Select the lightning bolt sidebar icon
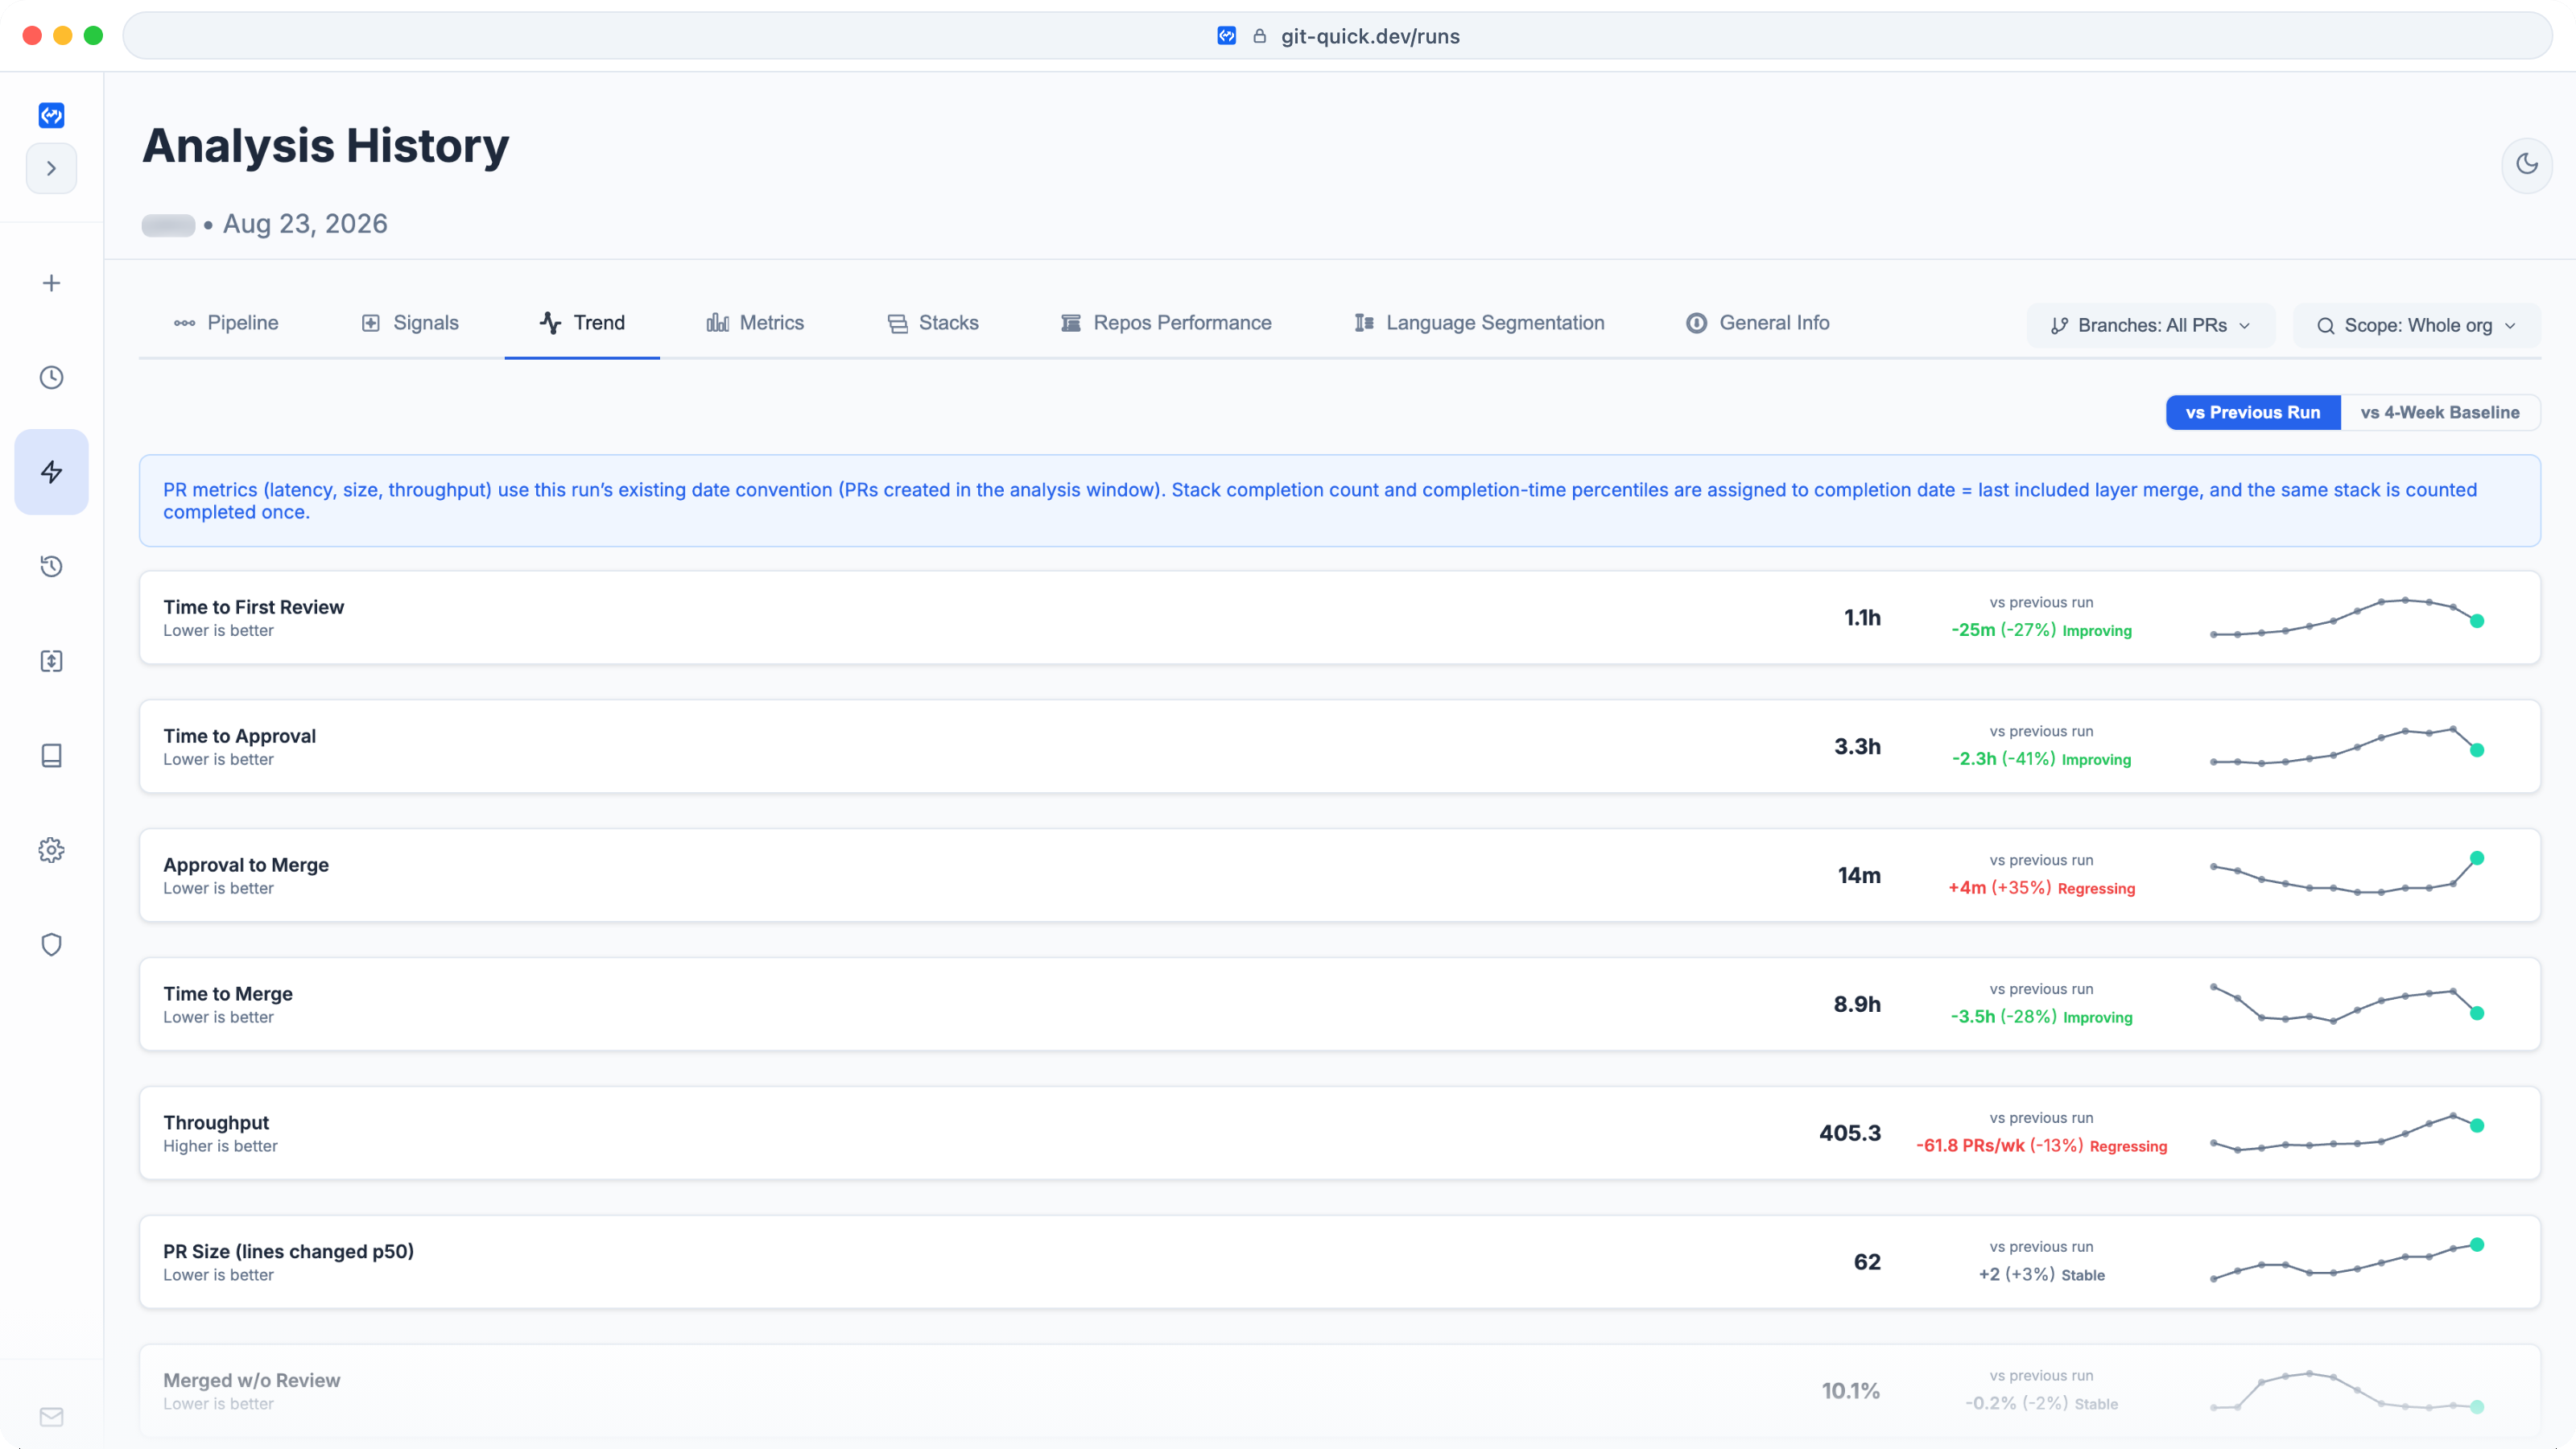2576x1449 pixels. tap(51, 472)
